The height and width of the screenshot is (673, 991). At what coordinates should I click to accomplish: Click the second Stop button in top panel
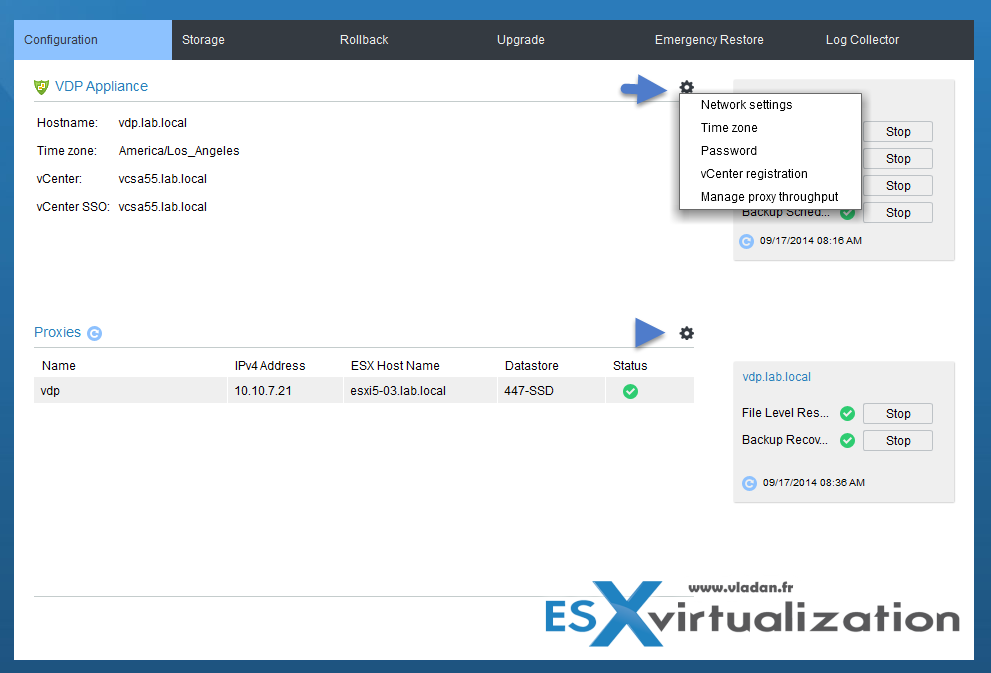(x=897, y=159)
